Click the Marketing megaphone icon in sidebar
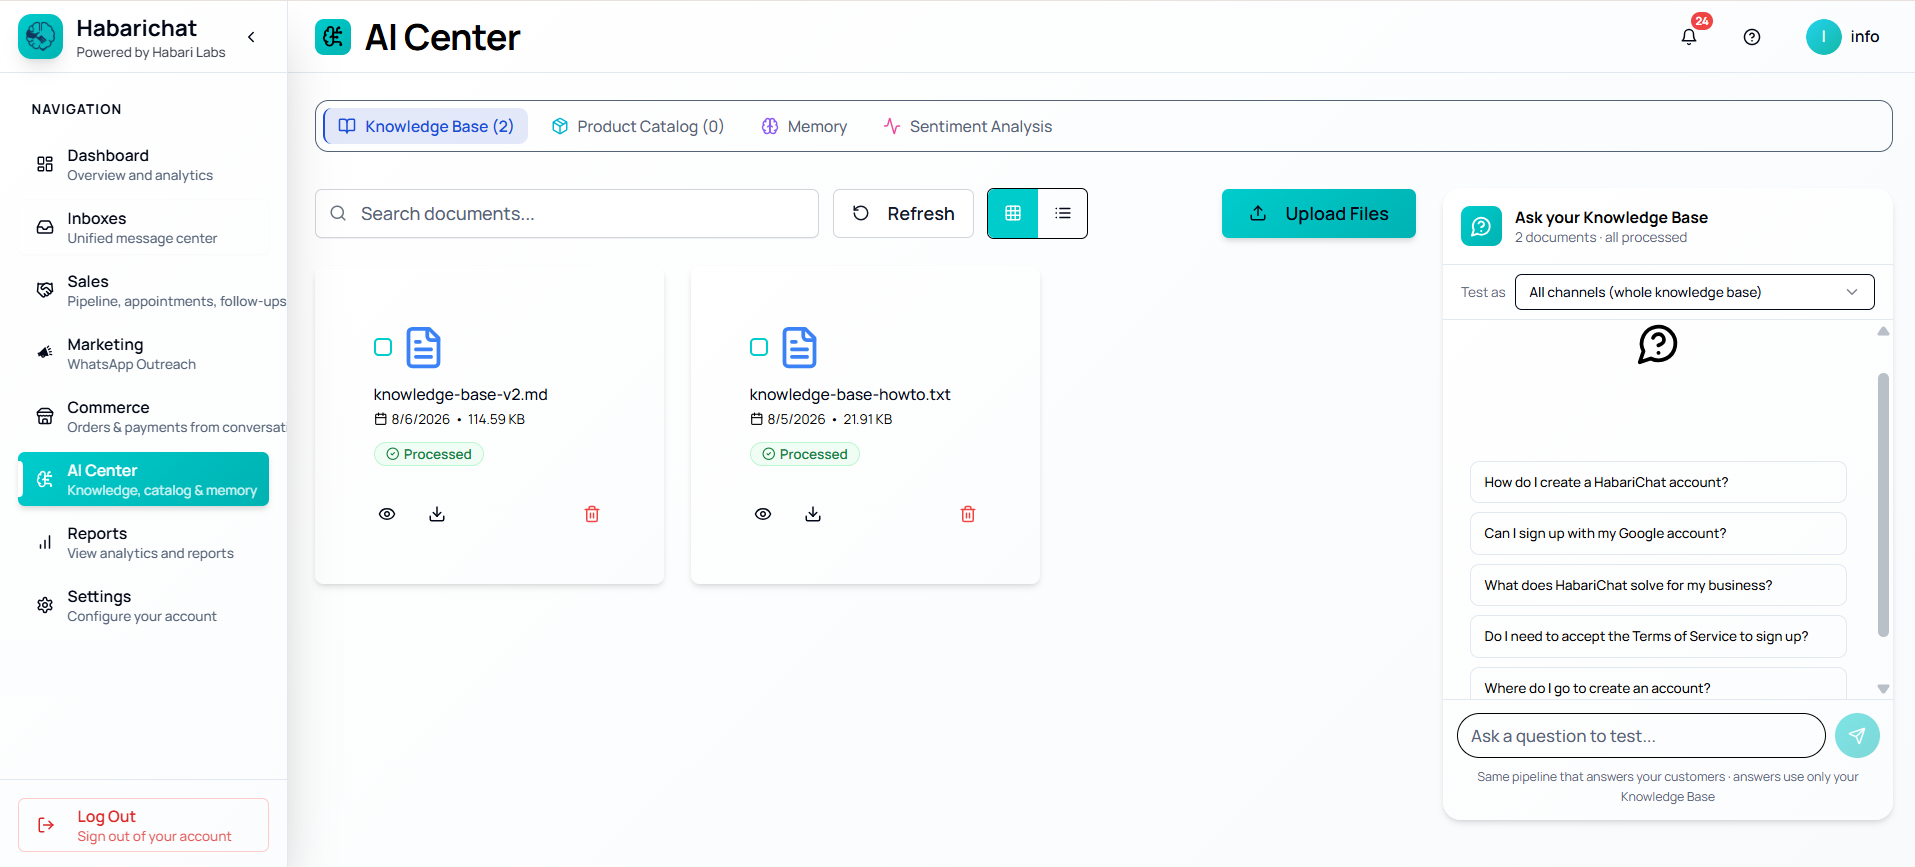The width and height of the screenshot is (1915, 867). click(45, 352)
